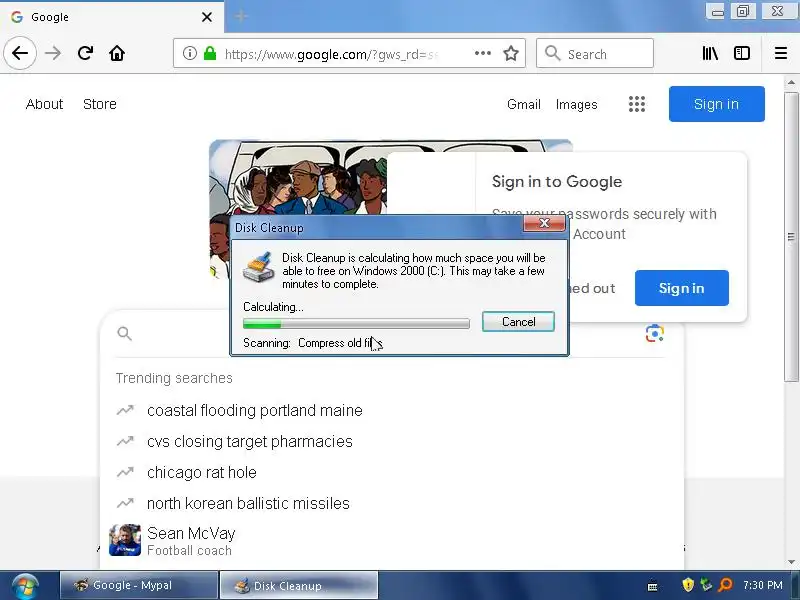Show site information icon in address bar
This screenshot has height=600, width=800.
pos(190,53)
